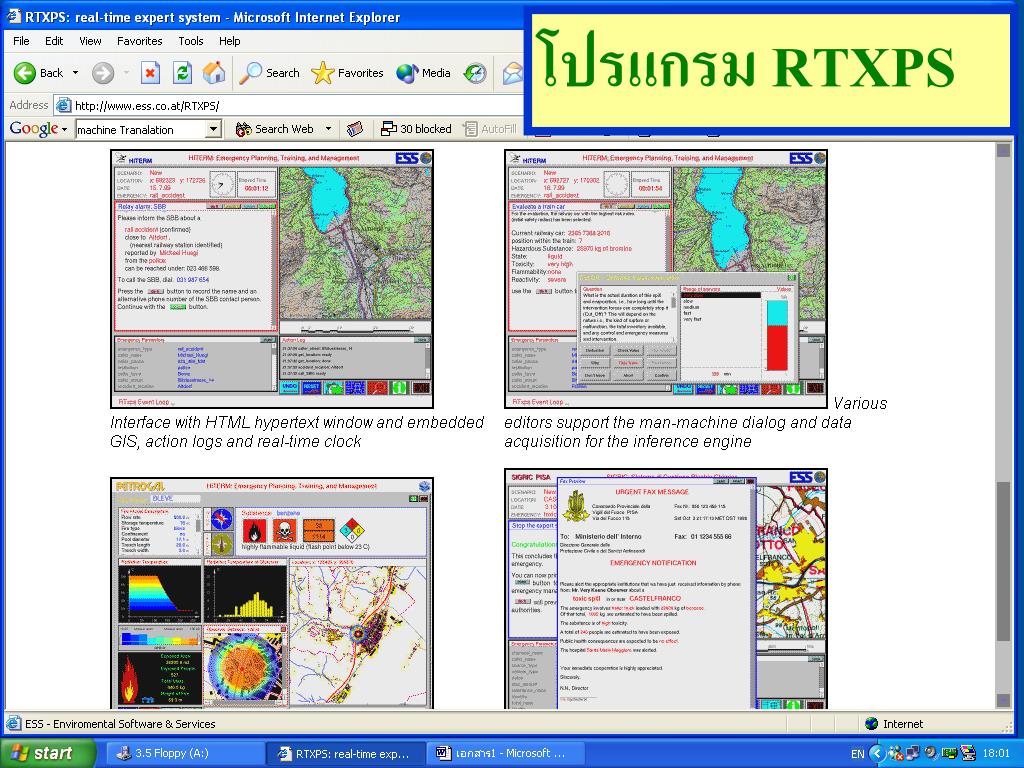
Task: Click the AutoFill button
Action: click(490, 129)
